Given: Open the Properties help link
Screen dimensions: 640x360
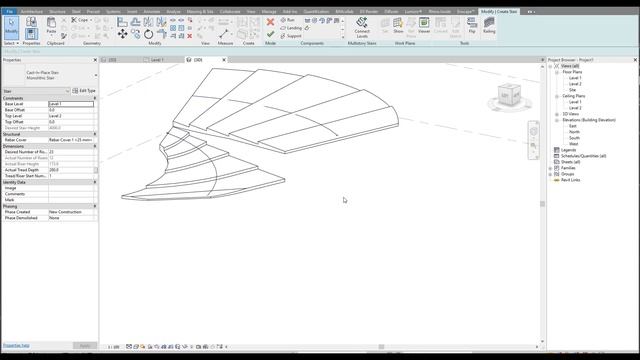Looking at the screenshot, I should pos(16,345).
